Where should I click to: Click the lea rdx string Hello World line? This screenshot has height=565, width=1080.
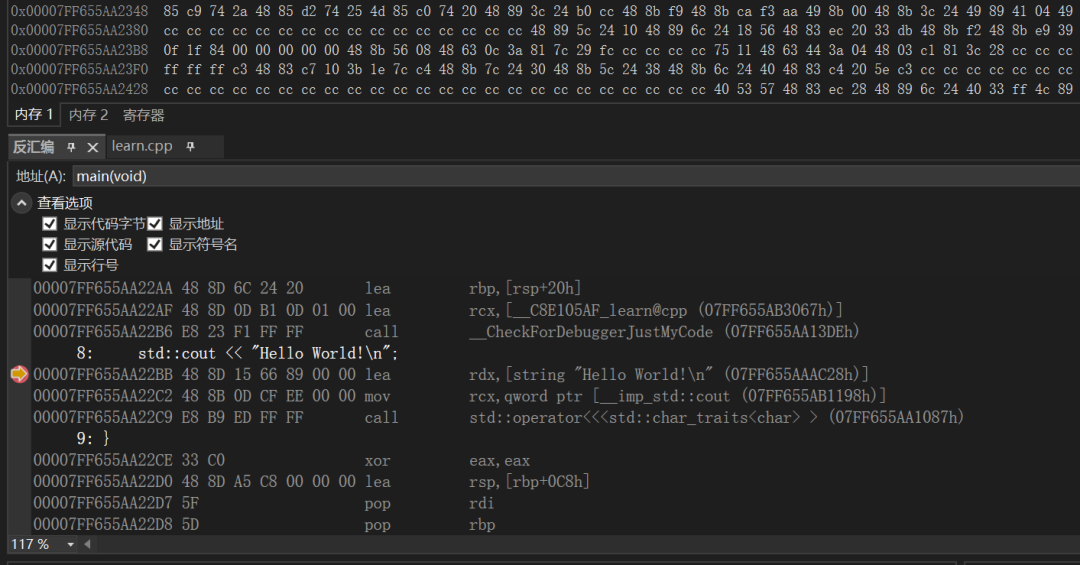pos(451,374)
